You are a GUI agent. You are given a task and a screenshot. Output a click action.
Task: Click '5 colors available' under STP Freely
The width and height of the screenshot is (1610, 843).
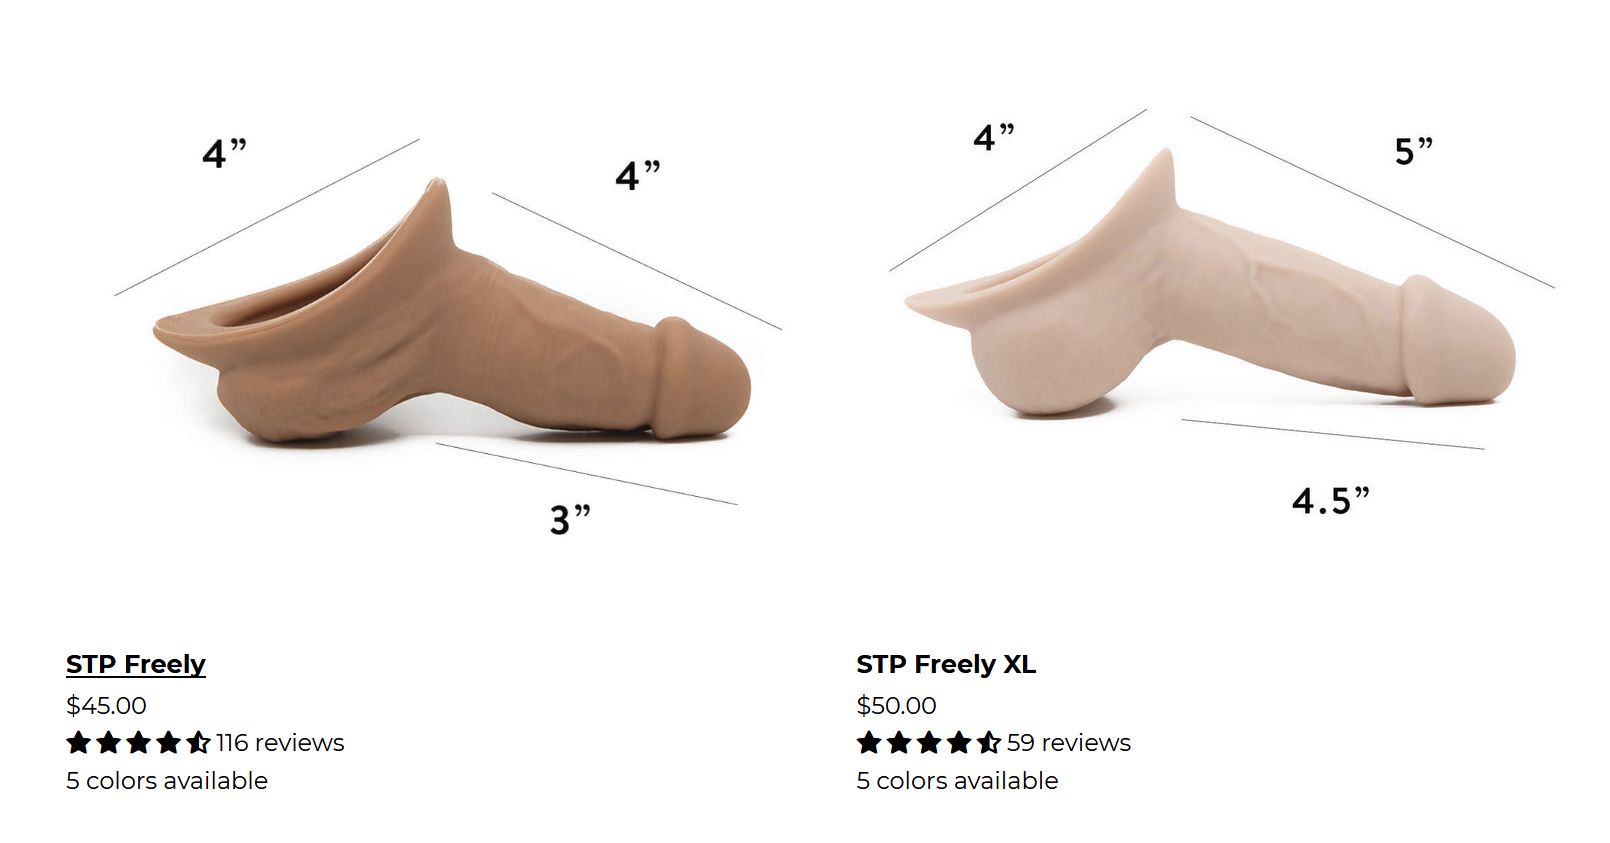click(167, 781)
